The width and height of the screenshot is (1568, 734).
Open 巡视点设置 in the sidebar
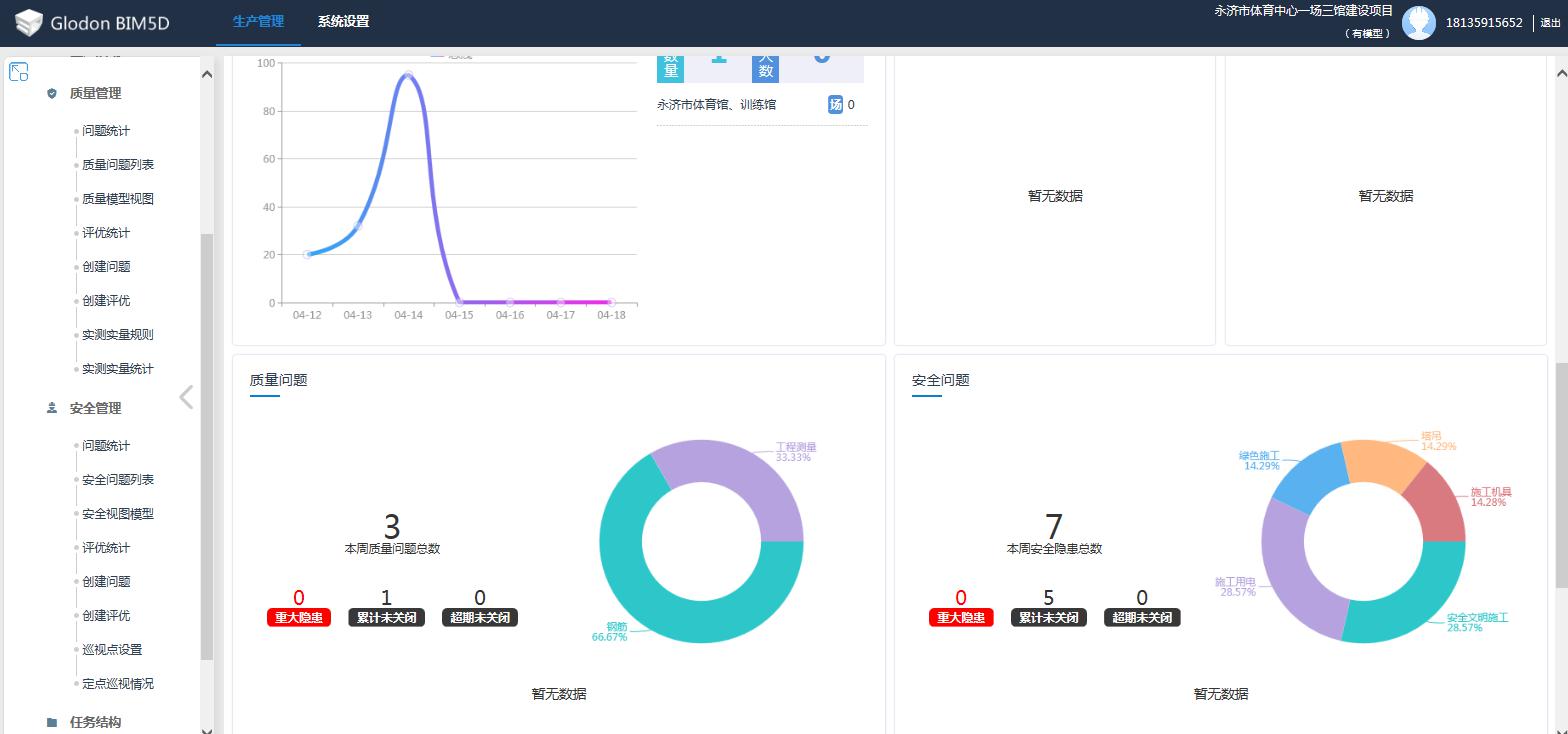[x=112, y=650]
